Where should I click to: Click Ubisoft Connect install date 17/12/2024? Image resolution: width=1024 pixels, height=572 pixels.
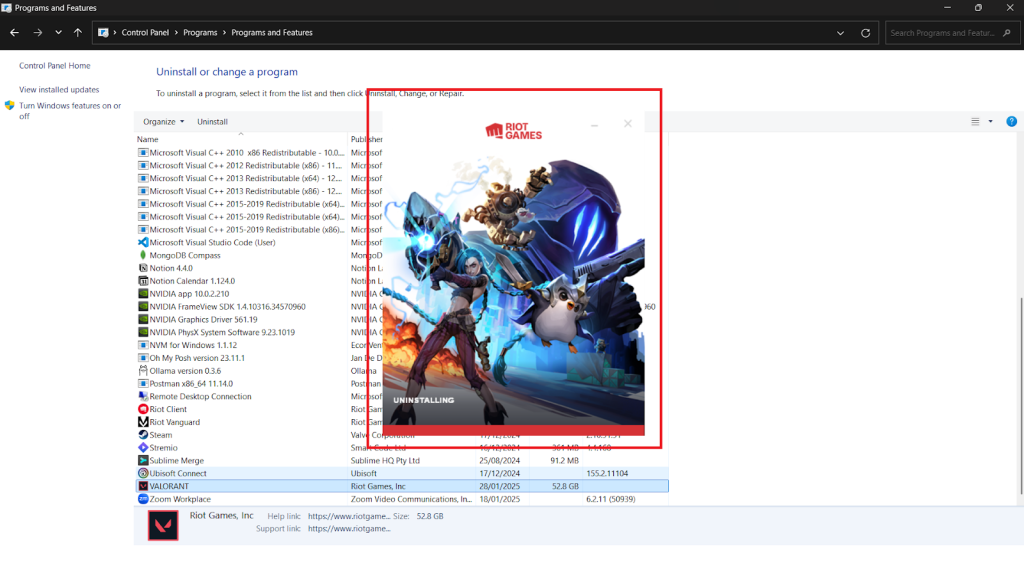[500, 473]
